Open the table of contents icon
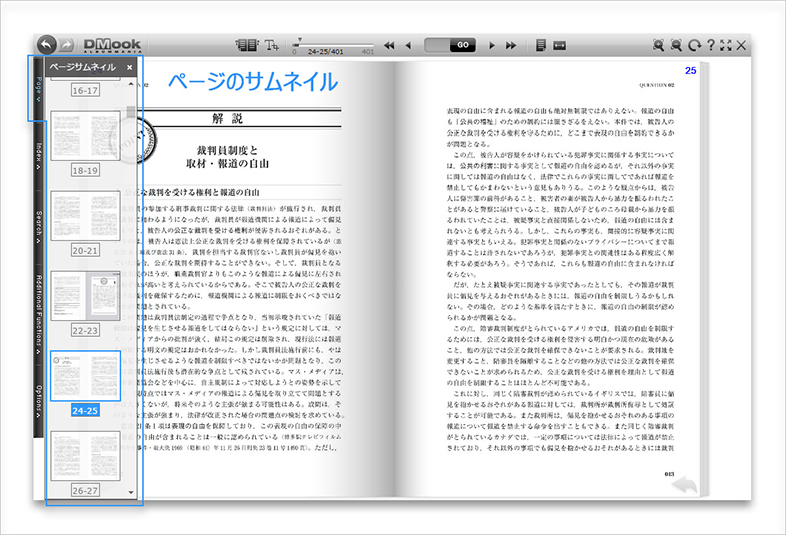The image size is (786, 535). point(246,45)
